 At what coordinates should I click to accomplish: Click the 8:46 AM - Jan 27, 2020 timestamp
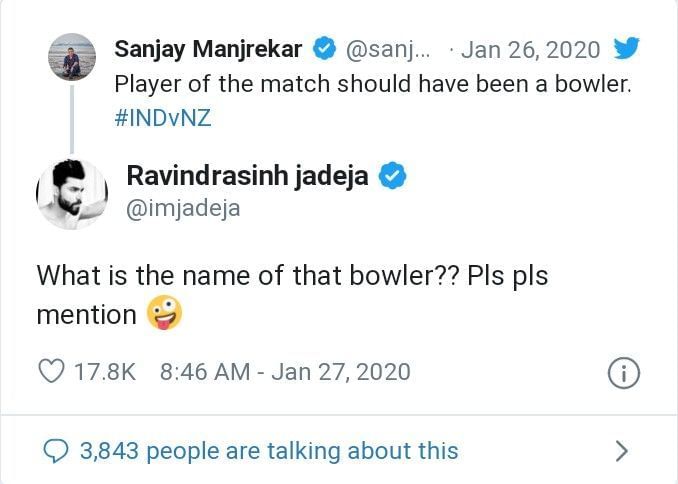[285, 372]
